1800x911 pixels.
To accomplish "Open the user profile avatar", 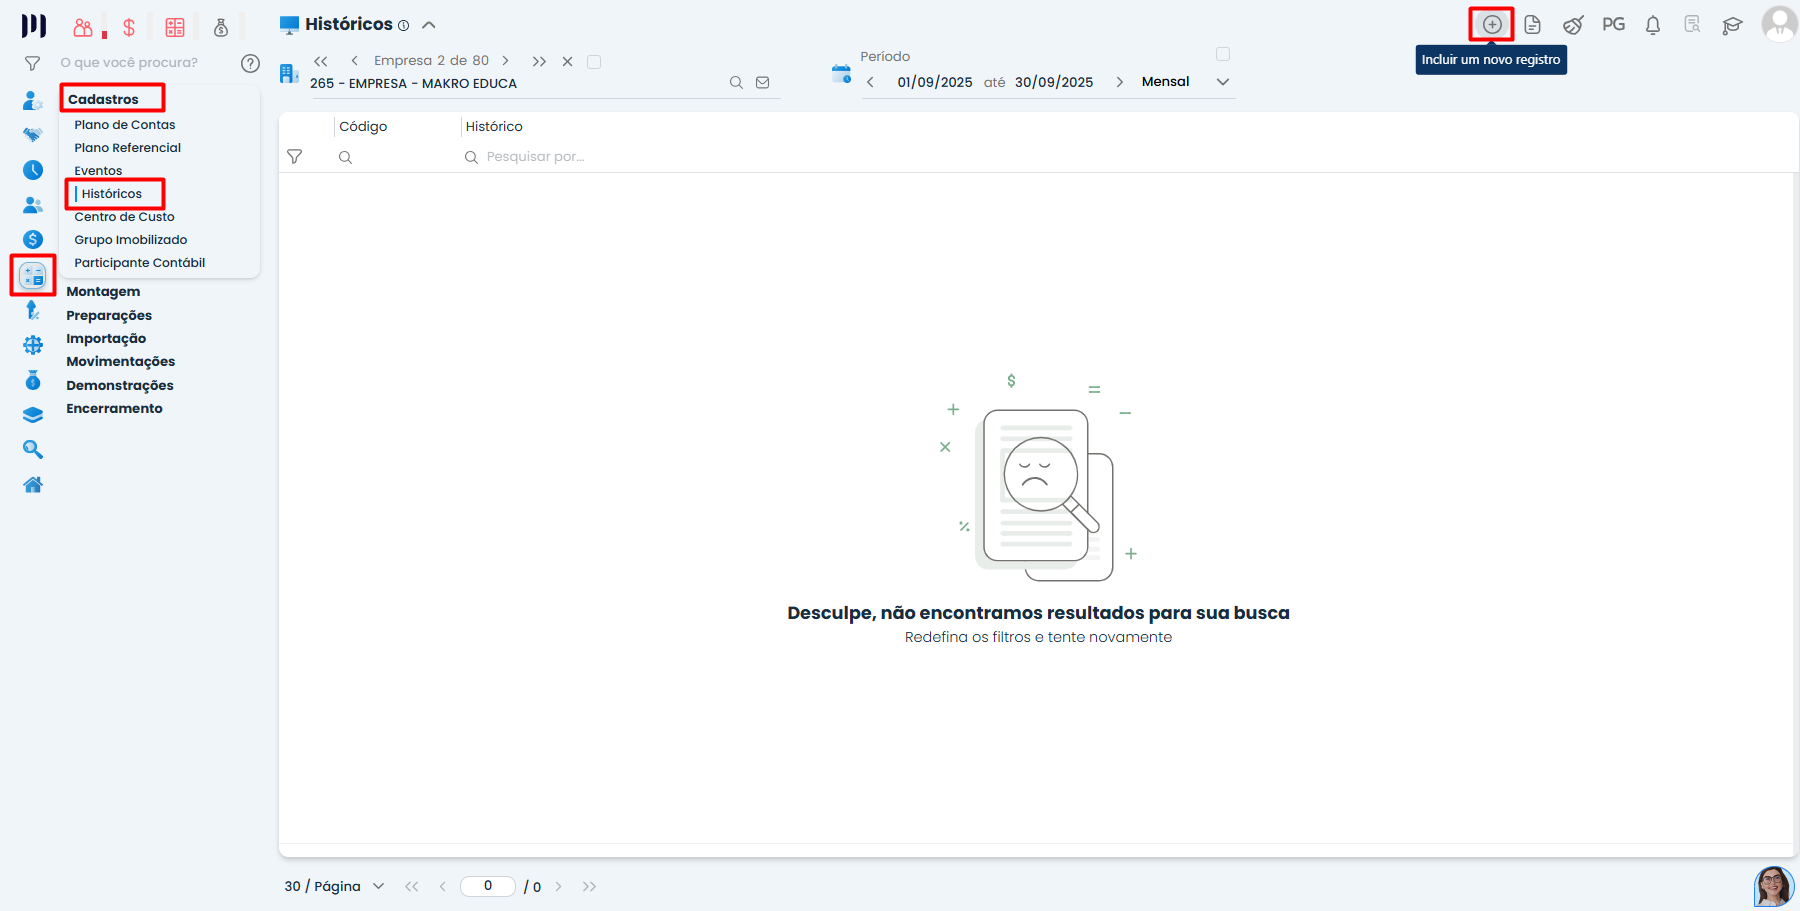I will tap(1779, 24).
